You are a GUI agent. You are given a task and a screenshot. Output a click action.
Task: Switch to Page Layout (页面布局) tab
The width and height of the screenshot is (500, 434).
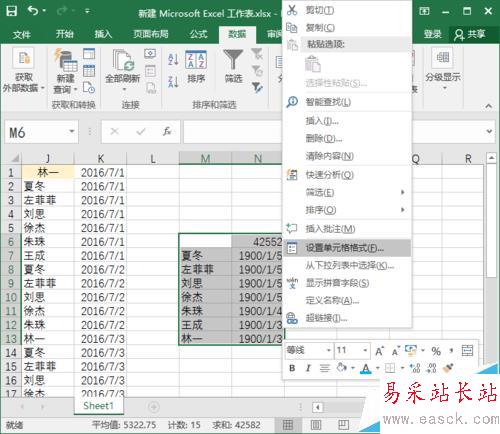point(151,34)
